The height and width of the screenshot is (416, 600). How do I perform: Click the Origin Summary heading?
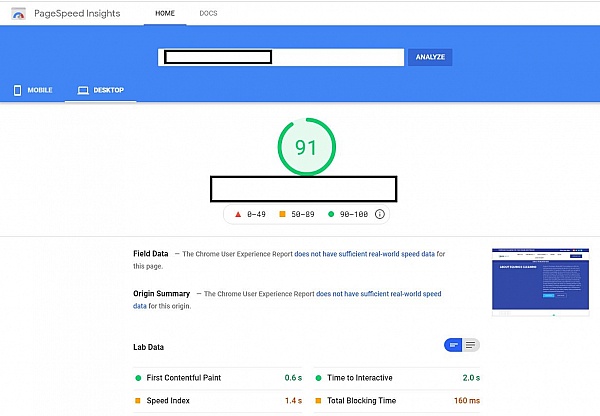(161, 294)
